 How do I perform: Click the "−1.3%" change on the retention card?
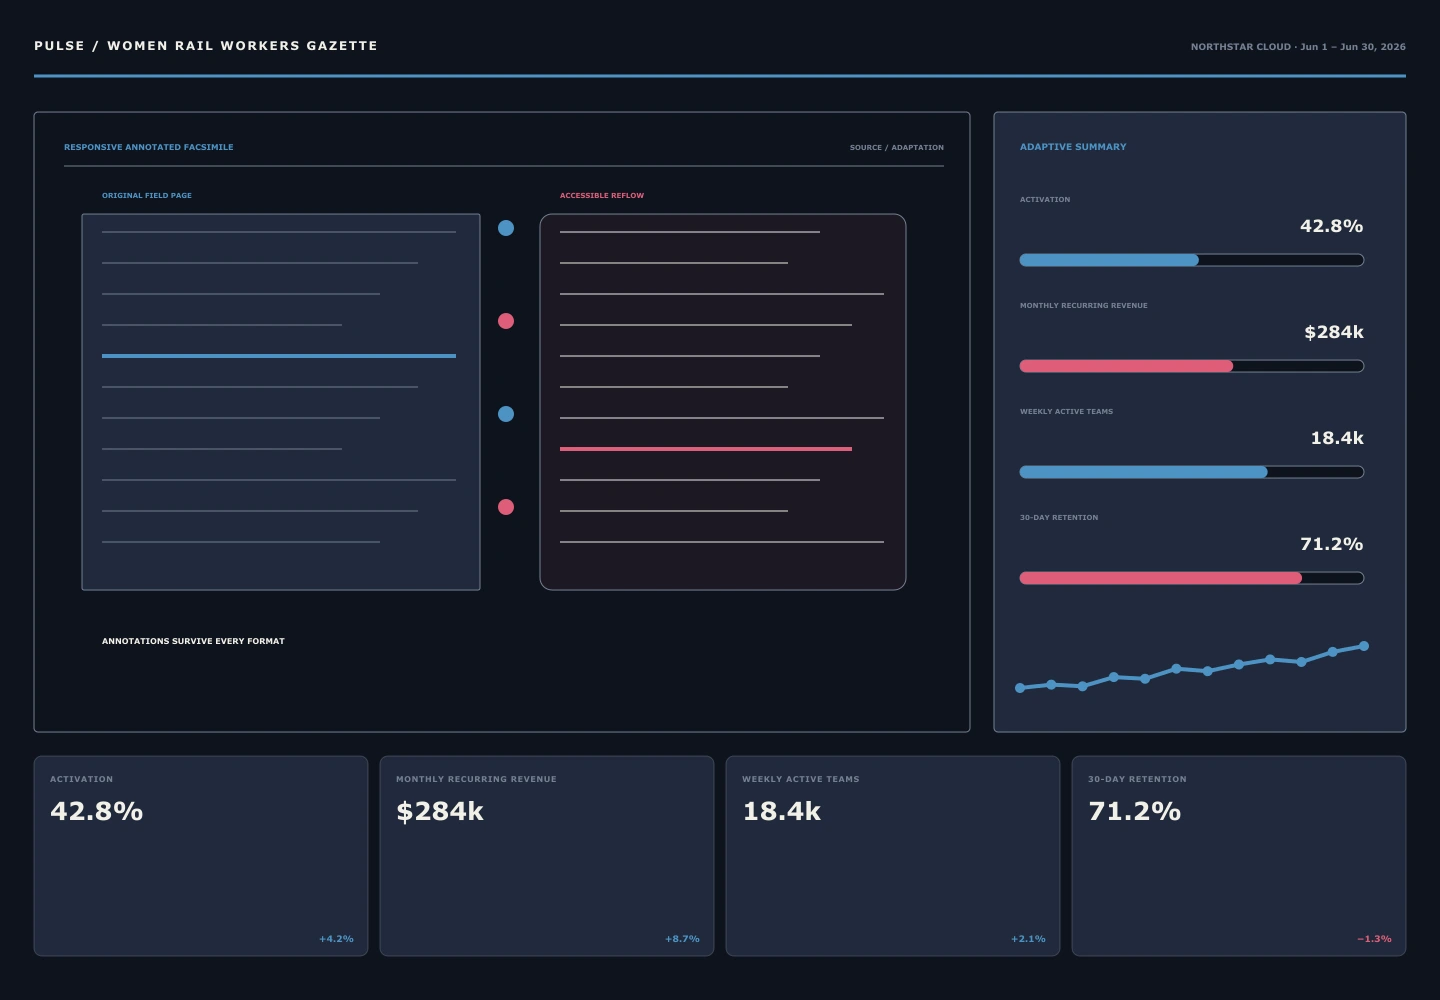(1374, 939)
